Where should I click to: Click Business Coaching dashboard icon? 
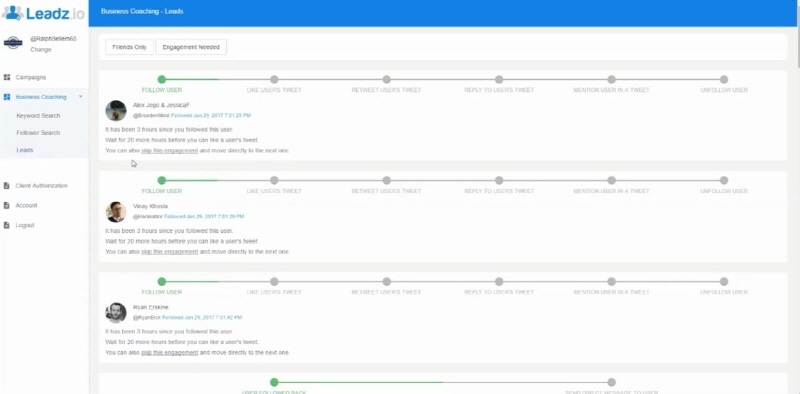coord(7,97)
